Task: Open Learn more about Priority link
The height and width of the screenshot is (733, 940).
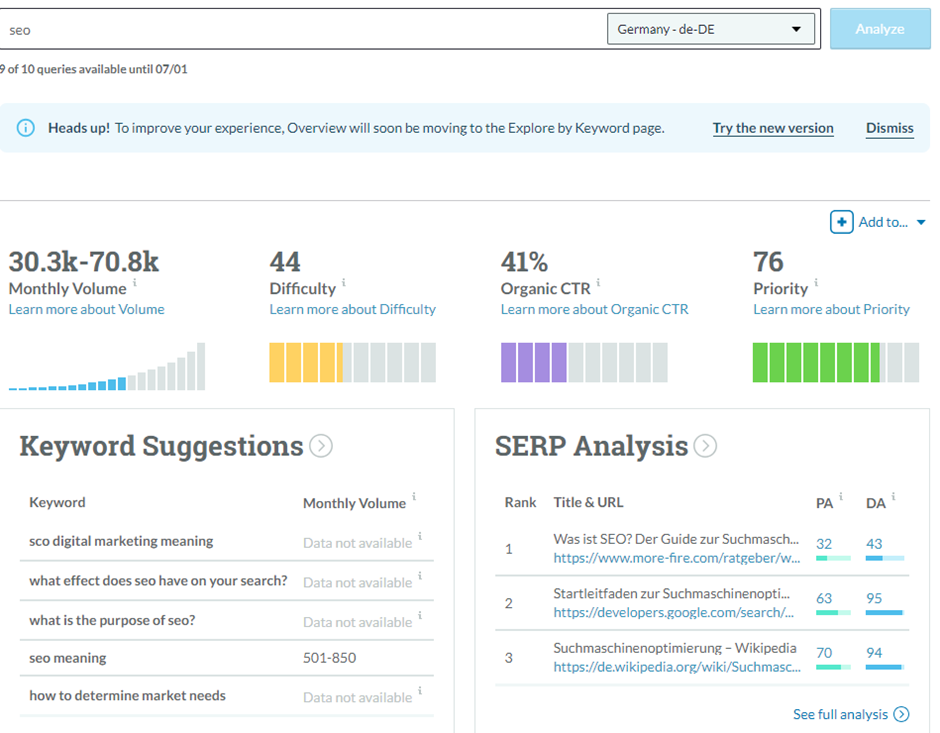Action: pos(831,310)
